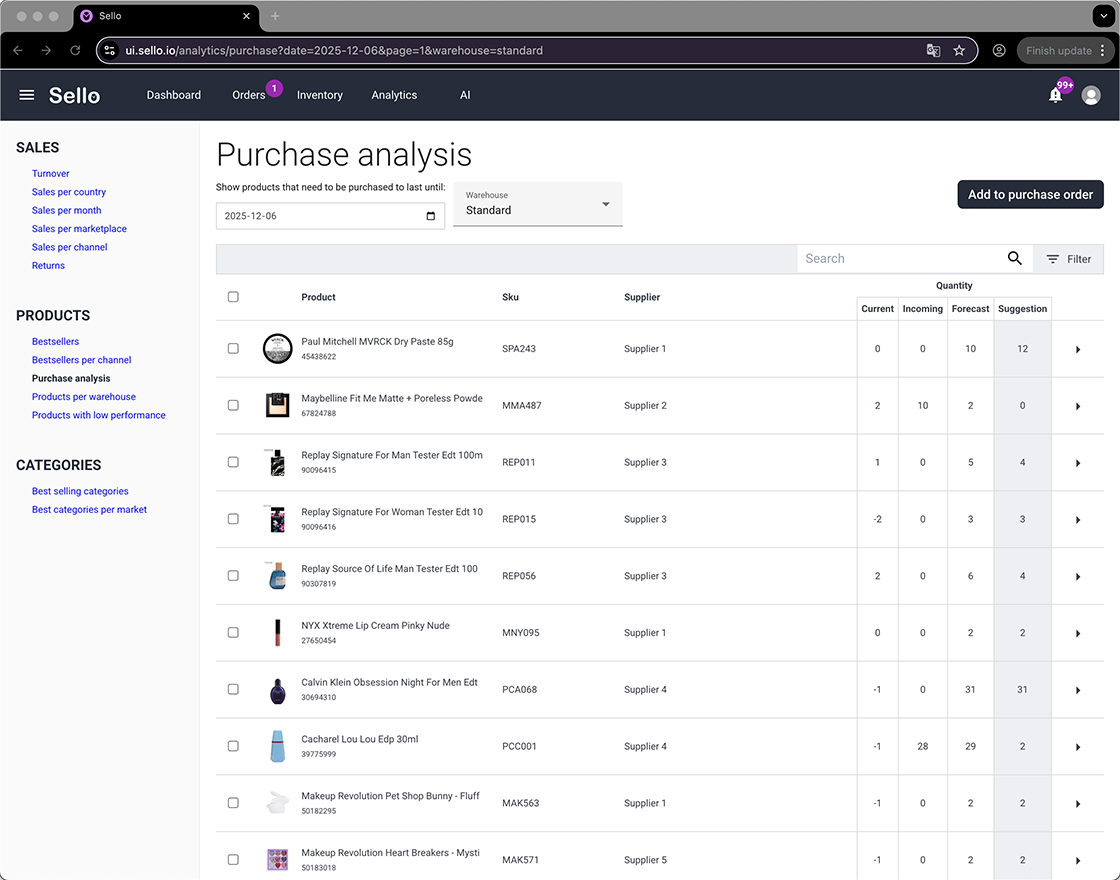Check the Cacharel Lou Lou Edp checkbox
Viewport: 1120px width, 880px height.
point(233,746)
